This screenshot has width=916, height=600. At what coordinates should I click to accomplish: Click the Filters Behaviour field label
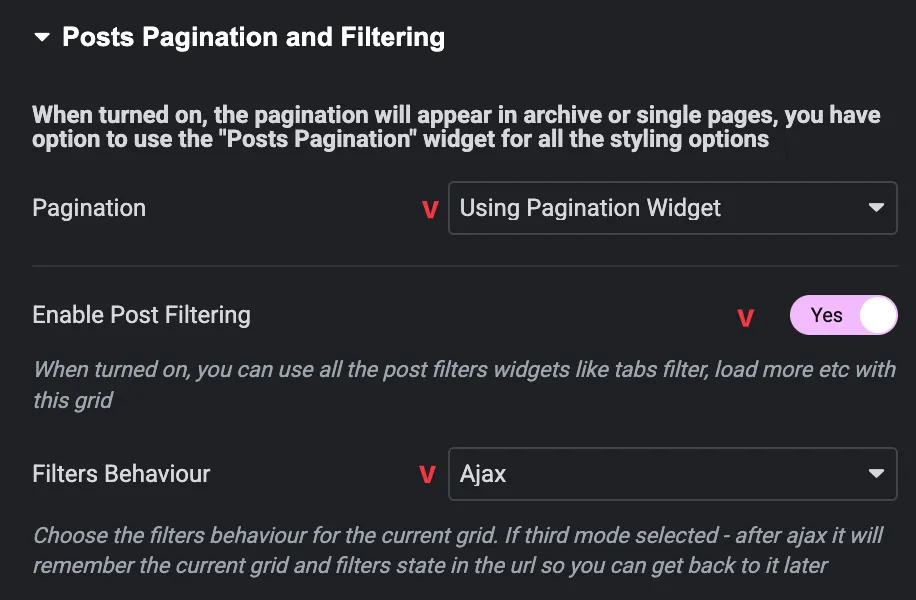click(x=121, y=474)
